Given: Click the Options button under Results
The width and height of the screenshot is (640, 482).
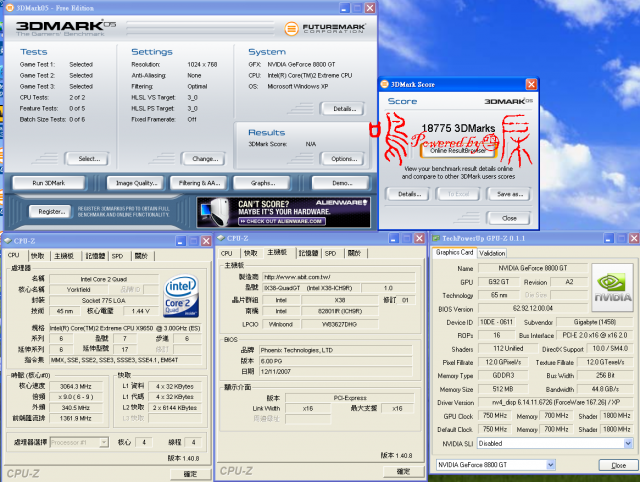Looking at the screenshot, I should pos(344,159).
